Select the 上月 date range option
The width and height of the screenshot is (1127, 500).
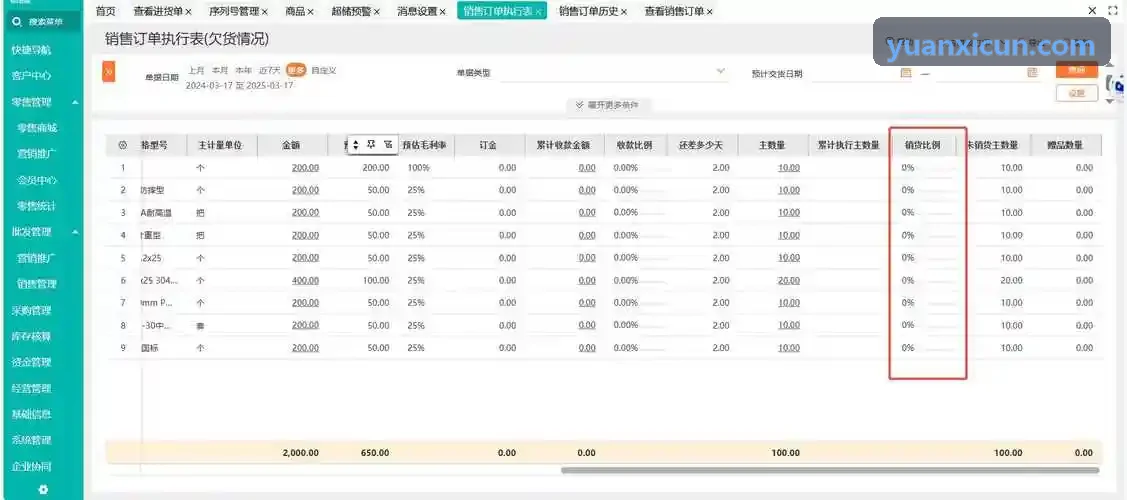[x=196, y=70]
